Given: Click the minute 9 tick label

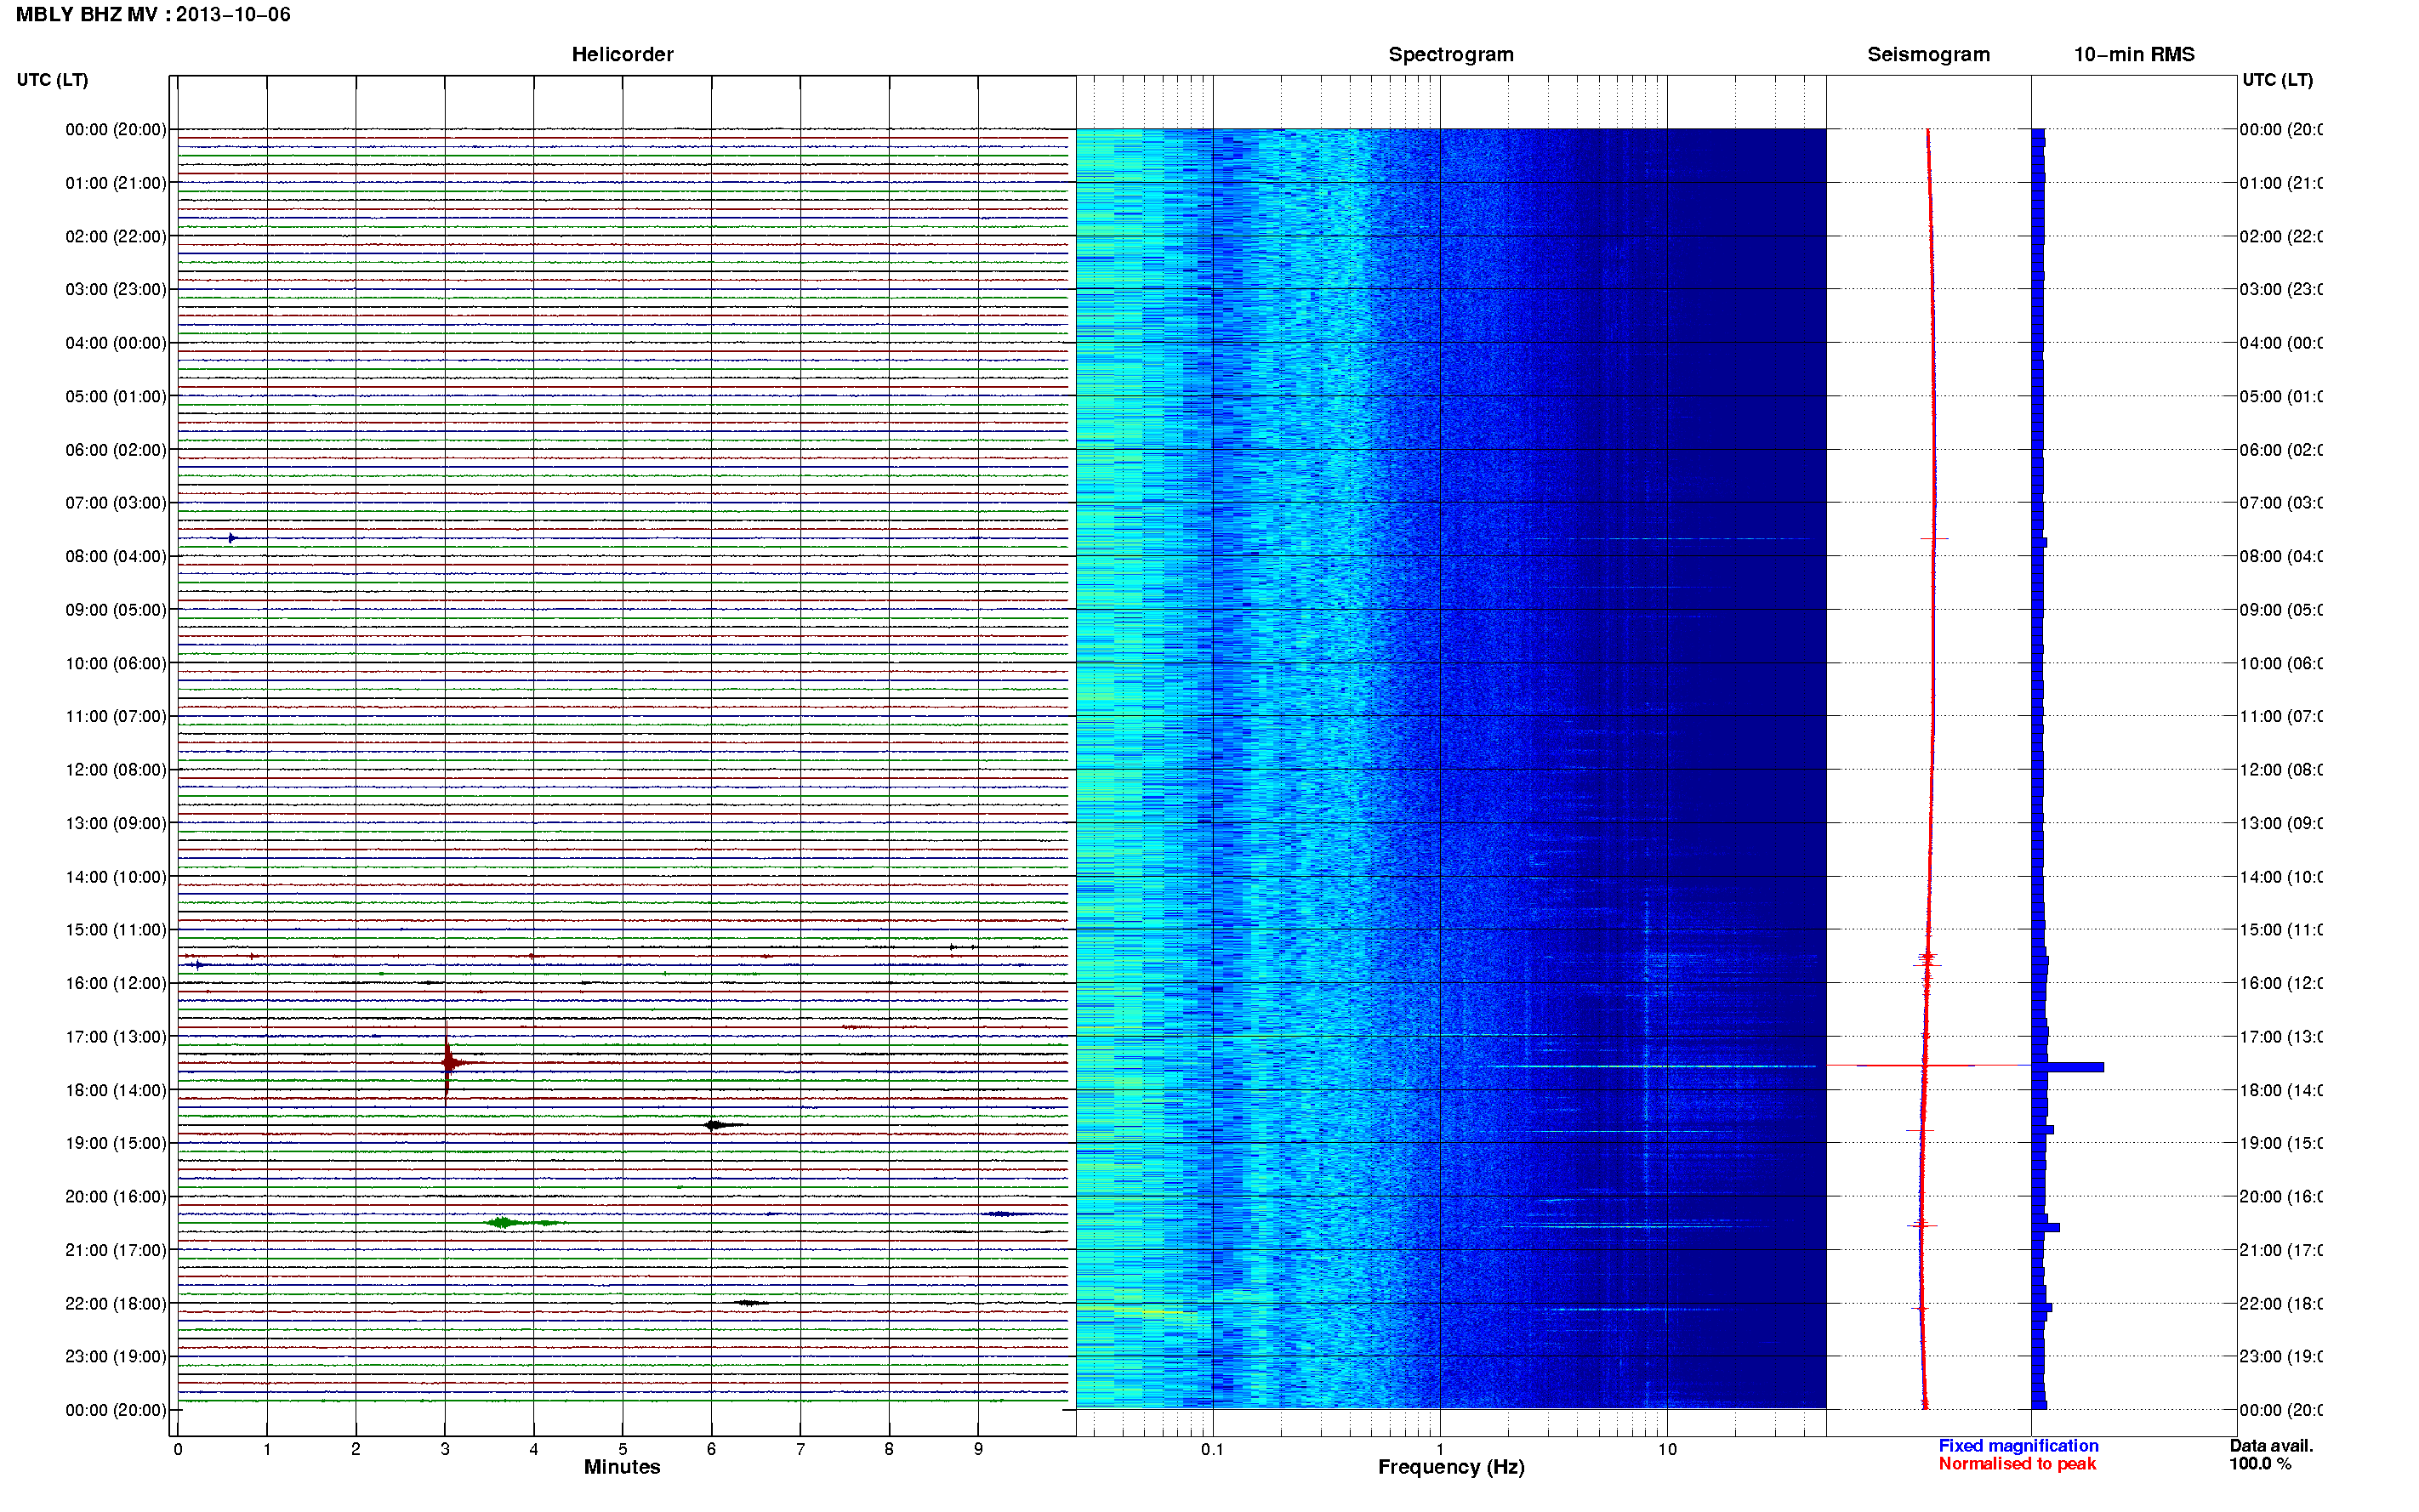Looking at the screenshot, I should [x=978, y=1449].
